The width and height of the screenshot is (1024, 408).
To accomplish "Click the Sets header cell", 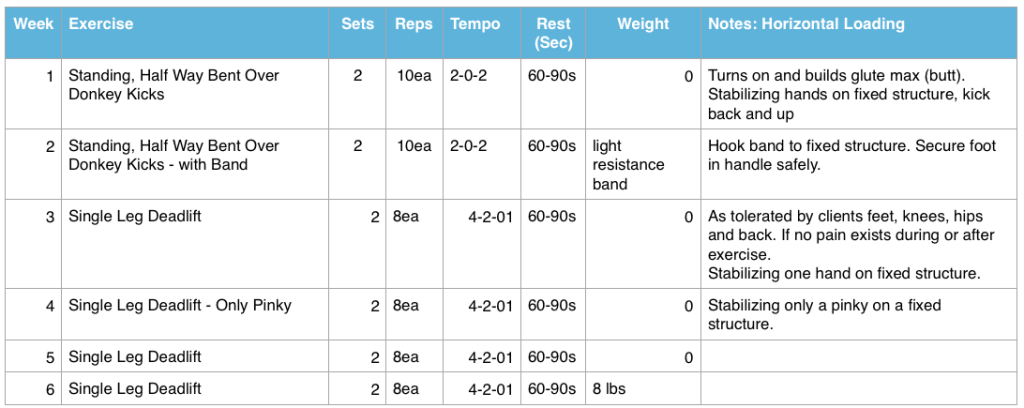I will pos(358,33).
